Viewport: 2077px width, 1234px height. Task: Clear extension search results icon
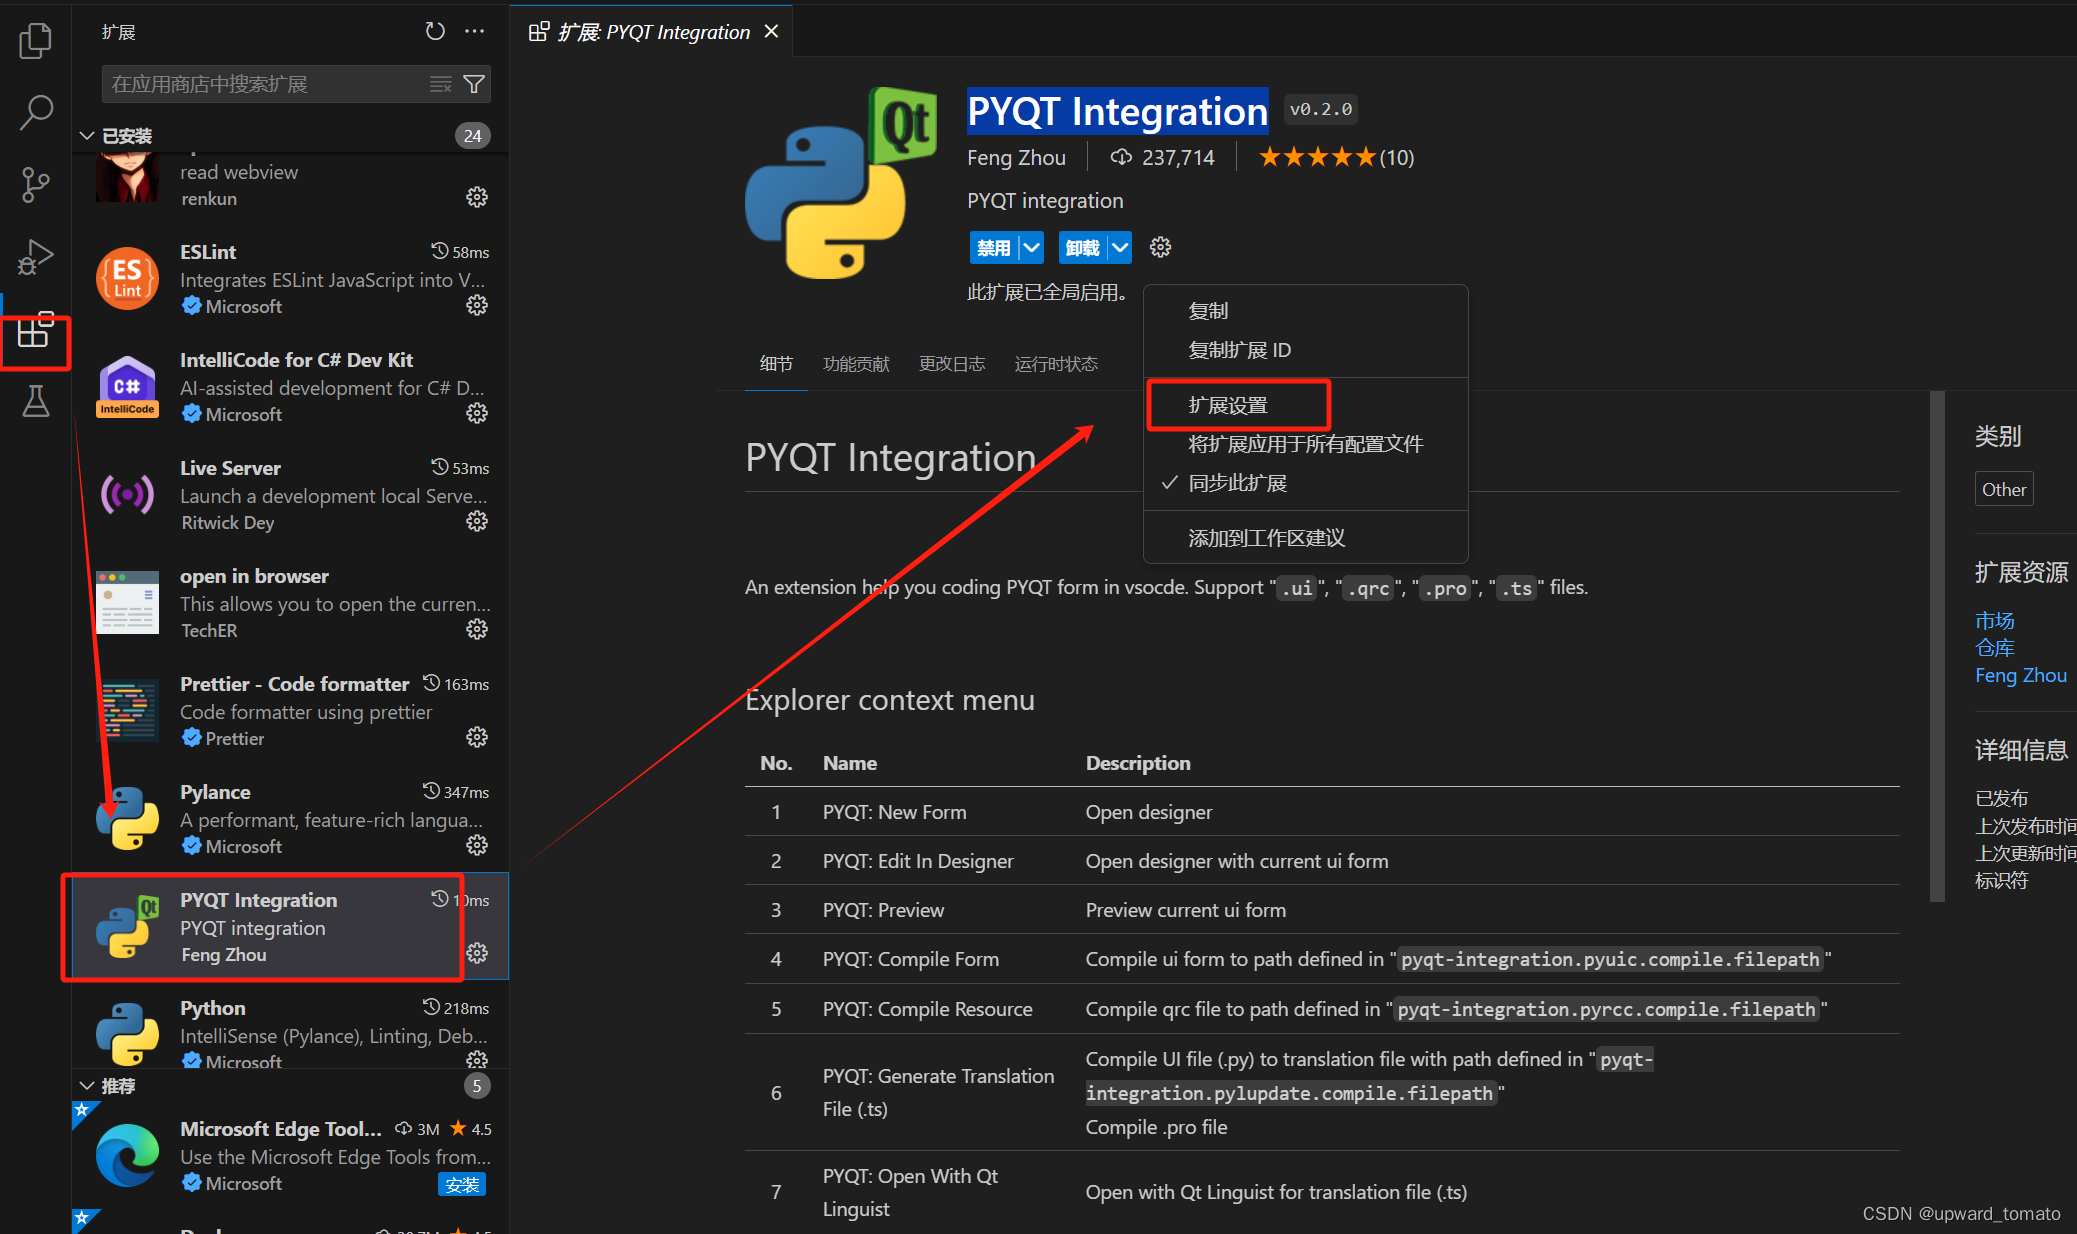point(440,84)
